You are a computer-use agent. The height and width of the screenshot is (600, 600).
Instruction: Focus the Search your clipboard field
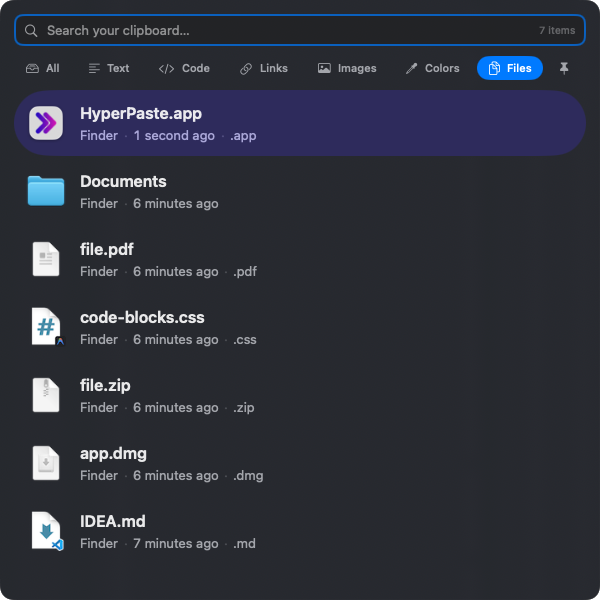tap(300, 30)
